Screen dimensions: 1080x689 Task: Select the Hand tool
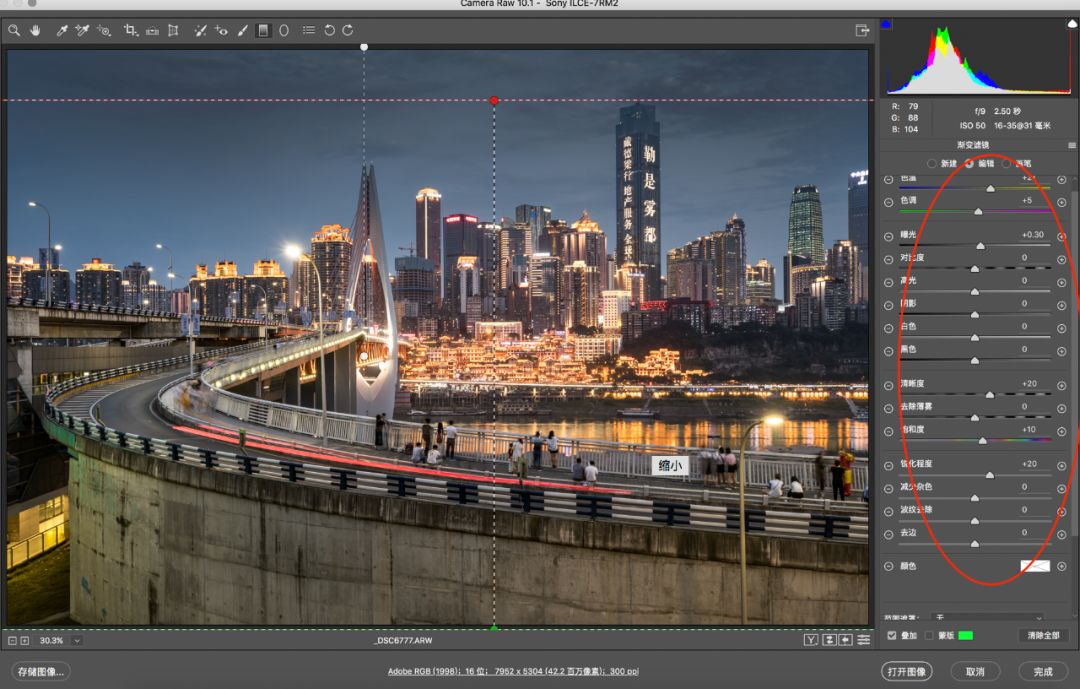34,30
